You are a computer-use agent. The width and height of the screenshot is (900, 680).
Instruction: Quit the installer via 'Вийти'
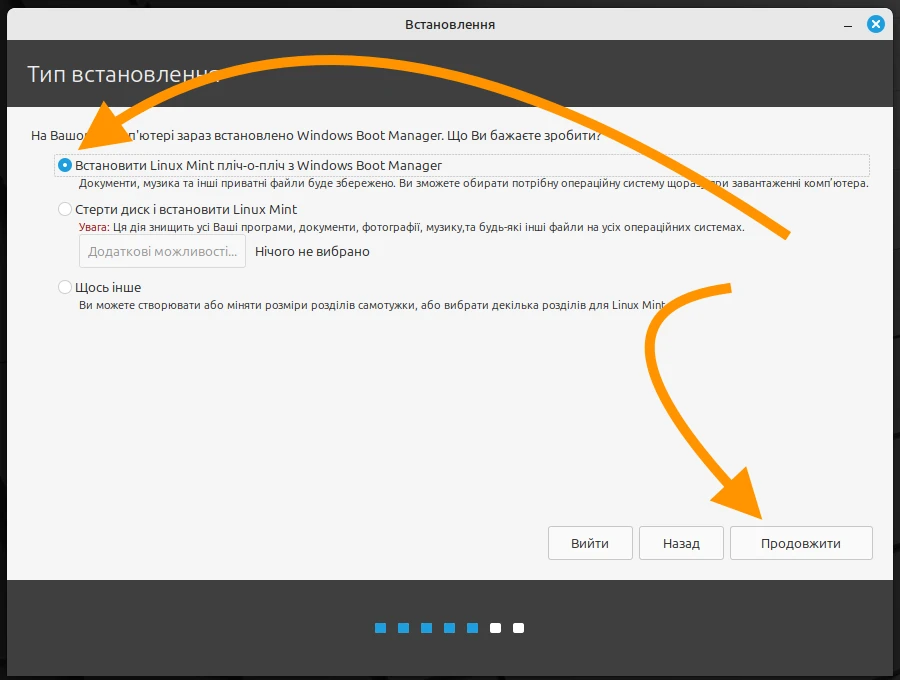pyautogui.click(x=590, y=543)
